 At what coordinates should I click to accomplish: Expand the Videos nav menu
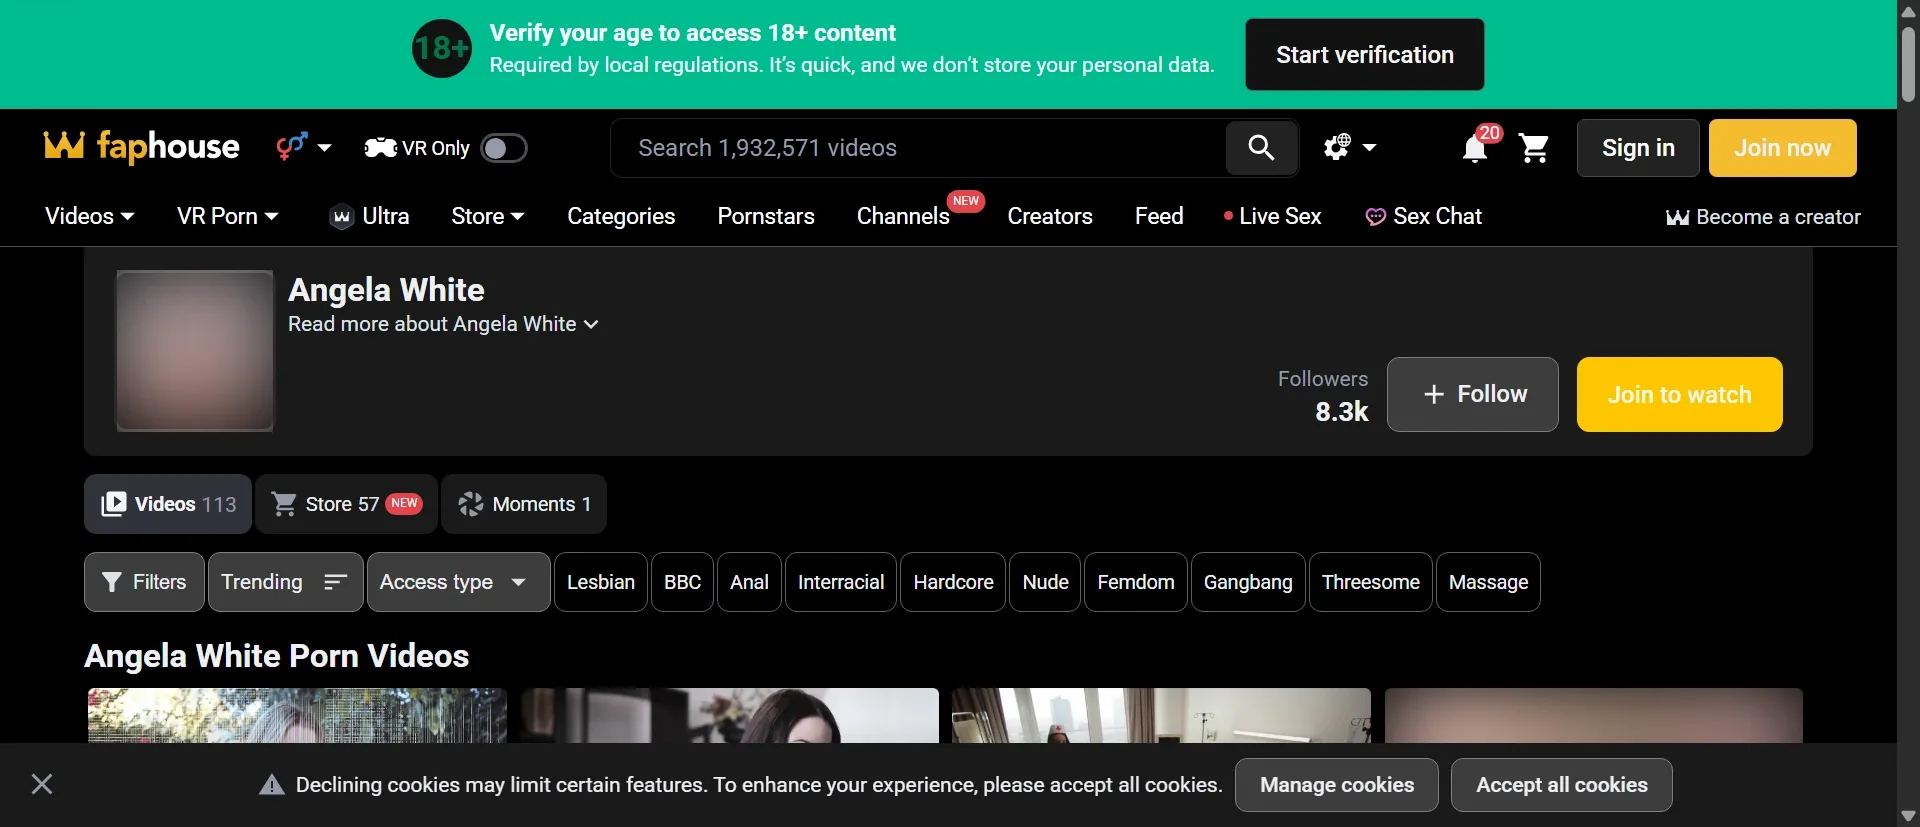tap(89, 216)
